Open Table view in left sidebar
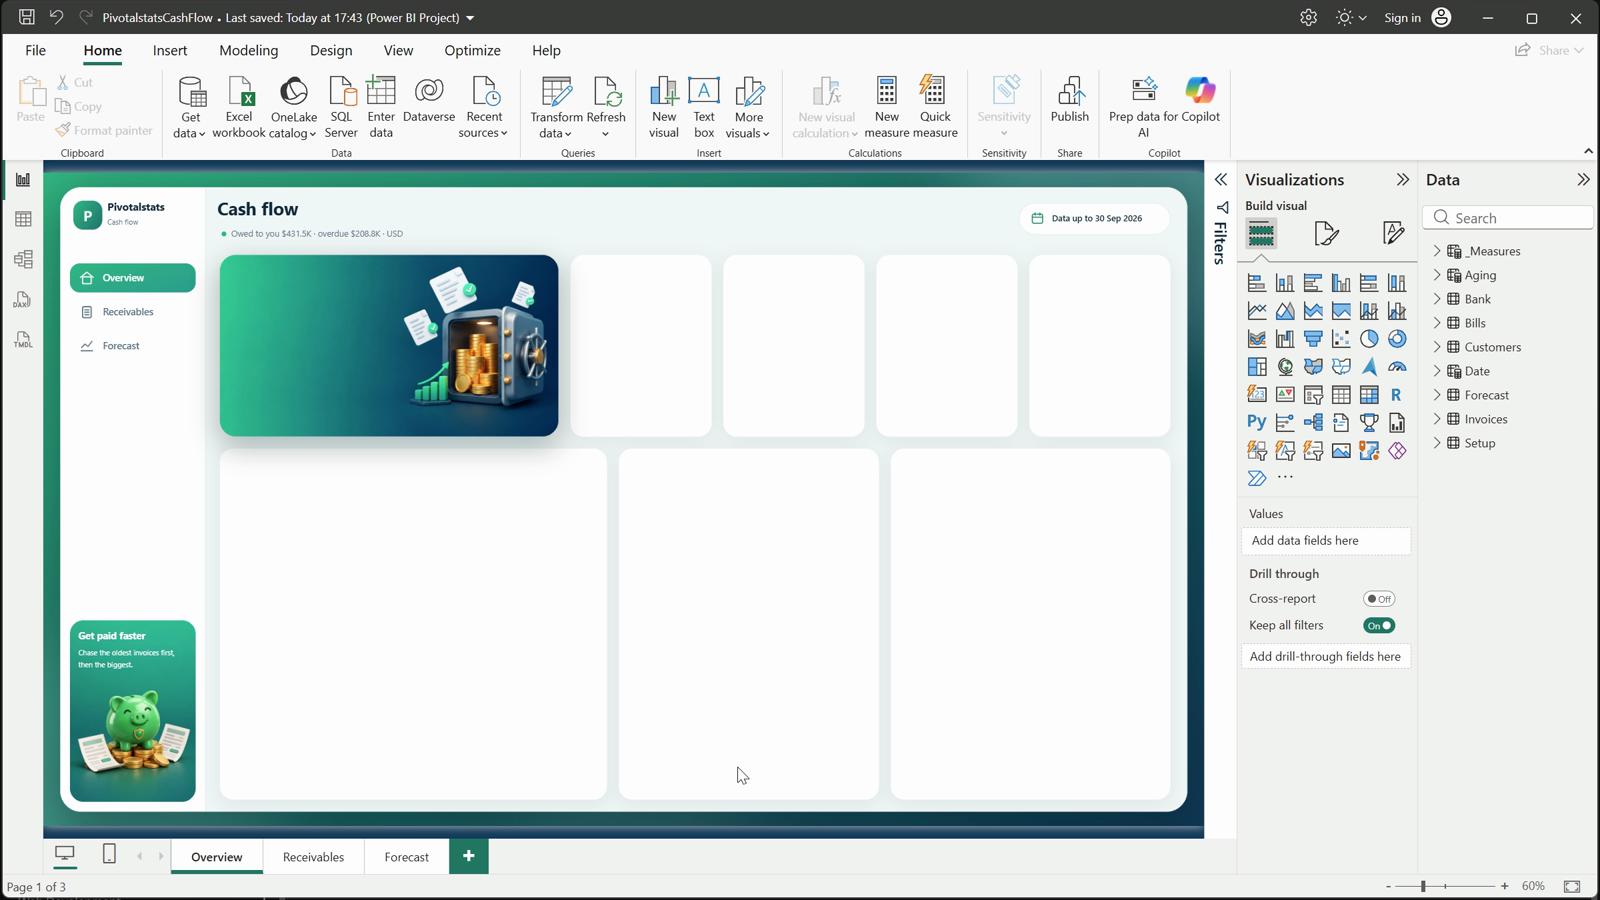 click(23, 219)
